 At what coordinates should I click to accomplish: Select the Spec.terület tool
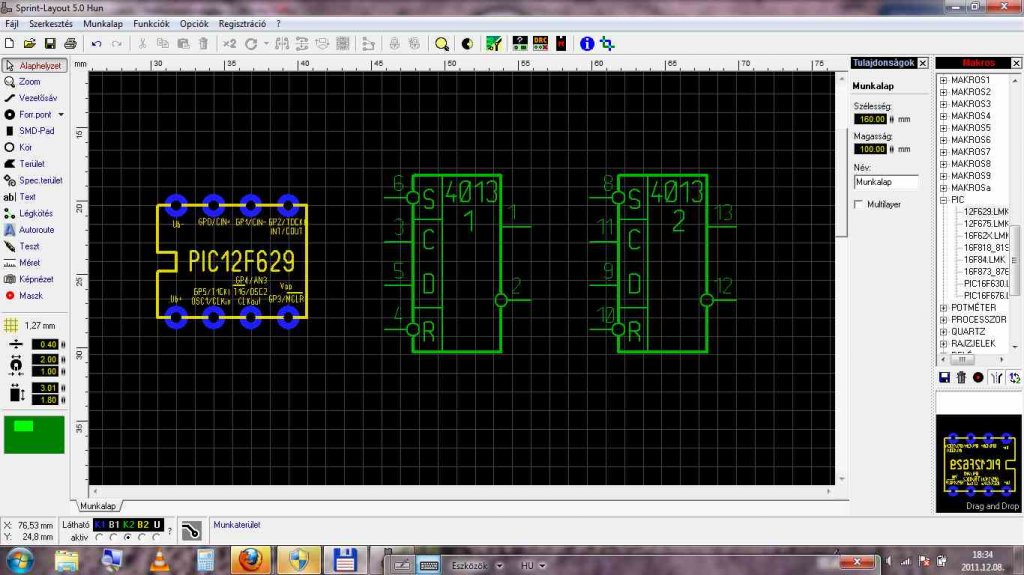click(33, 180)
